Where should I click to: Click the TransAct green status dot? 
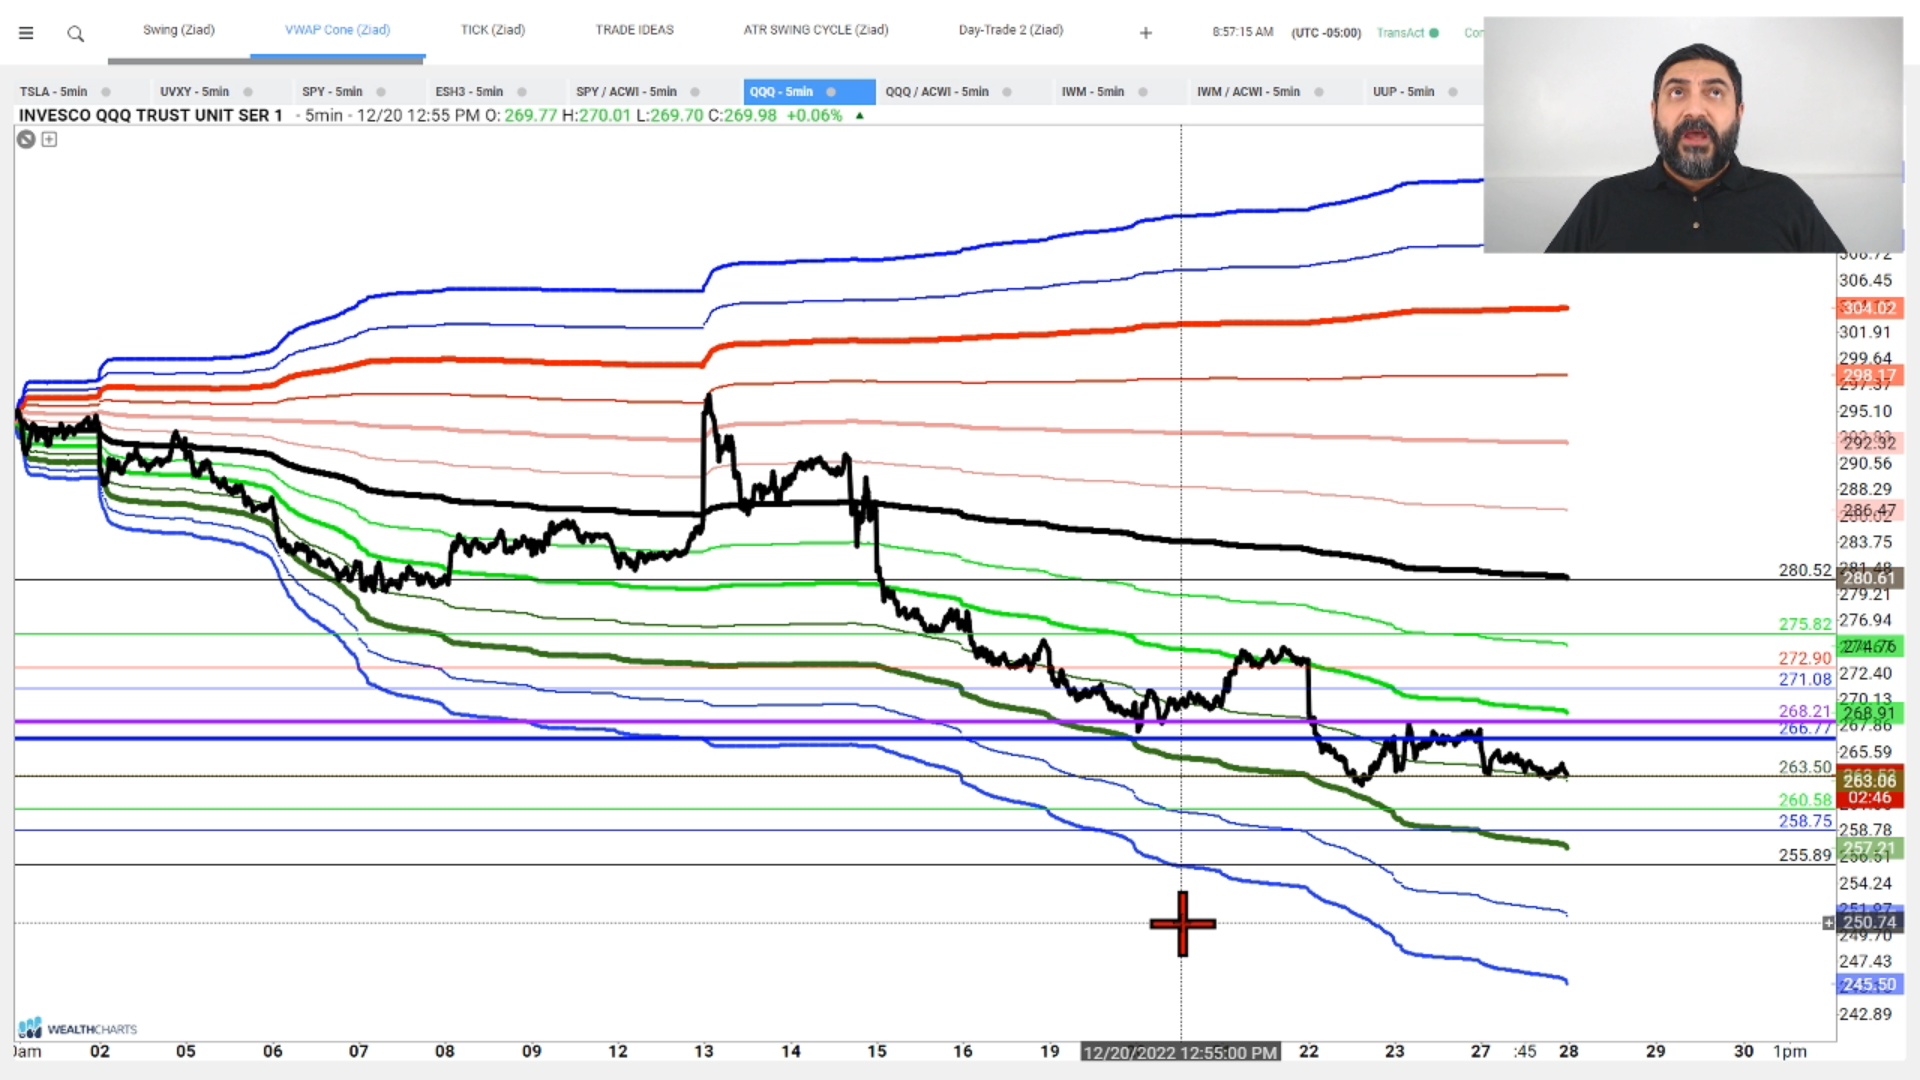[1434, 33]
